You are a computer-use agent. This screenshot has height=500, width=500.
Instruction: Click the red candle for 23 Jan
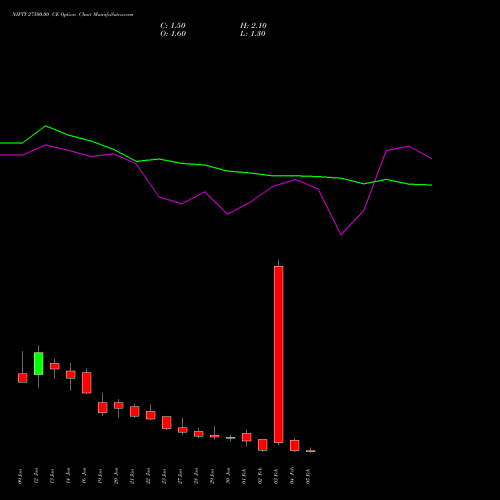click(167, 422)
